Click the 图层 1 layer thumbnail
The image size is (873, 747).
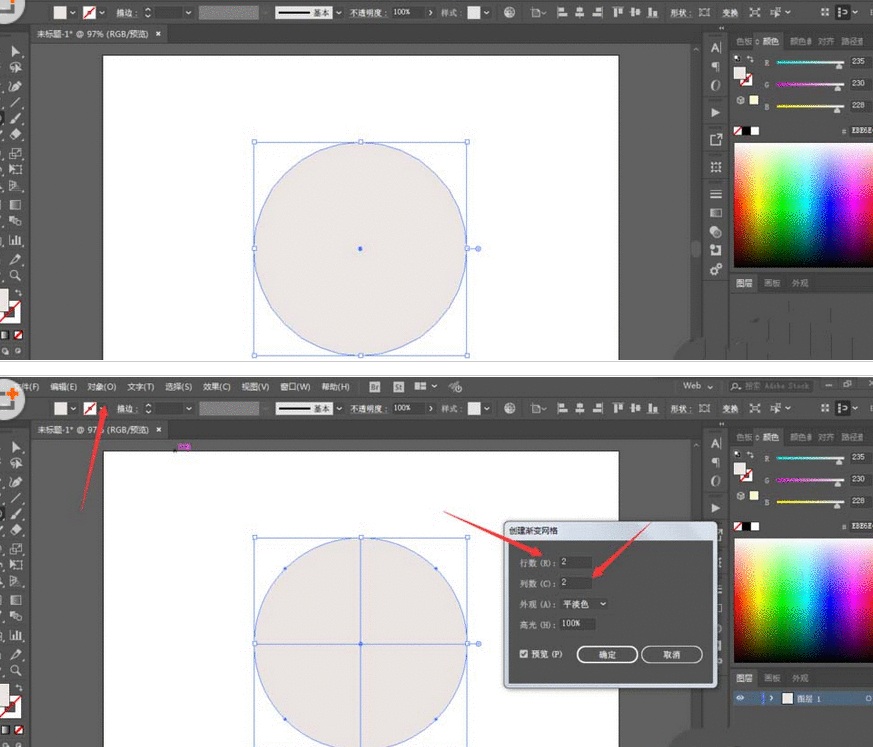pos(787,698)
